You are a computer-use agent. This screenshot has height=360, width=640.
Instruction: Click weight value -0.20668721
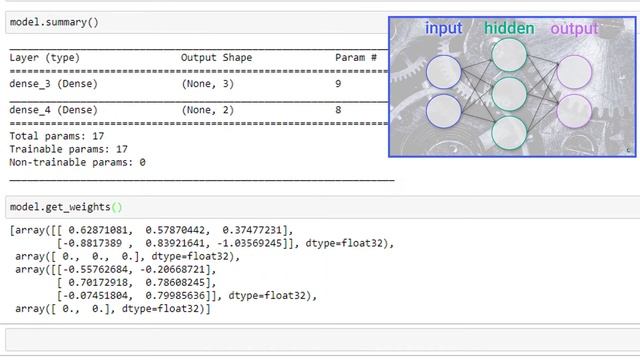coord(172,269)
